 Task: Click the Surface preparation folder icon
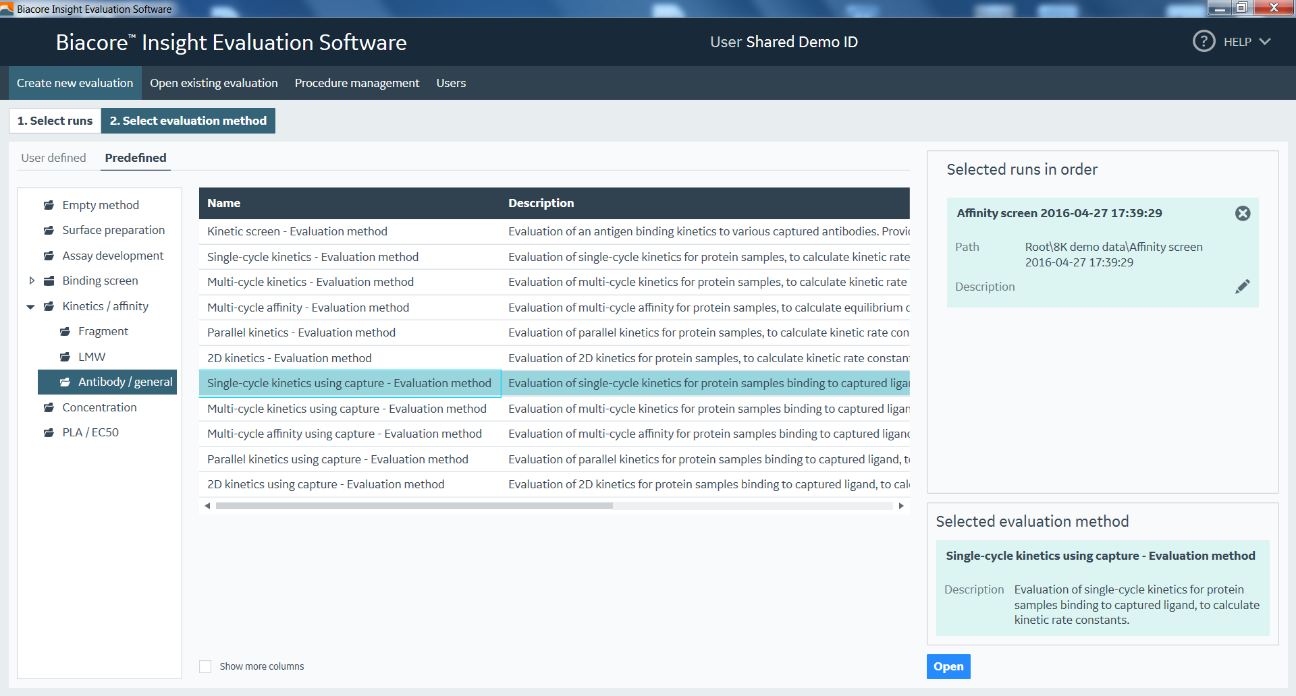pyautogui.click(x=49, y=230)
